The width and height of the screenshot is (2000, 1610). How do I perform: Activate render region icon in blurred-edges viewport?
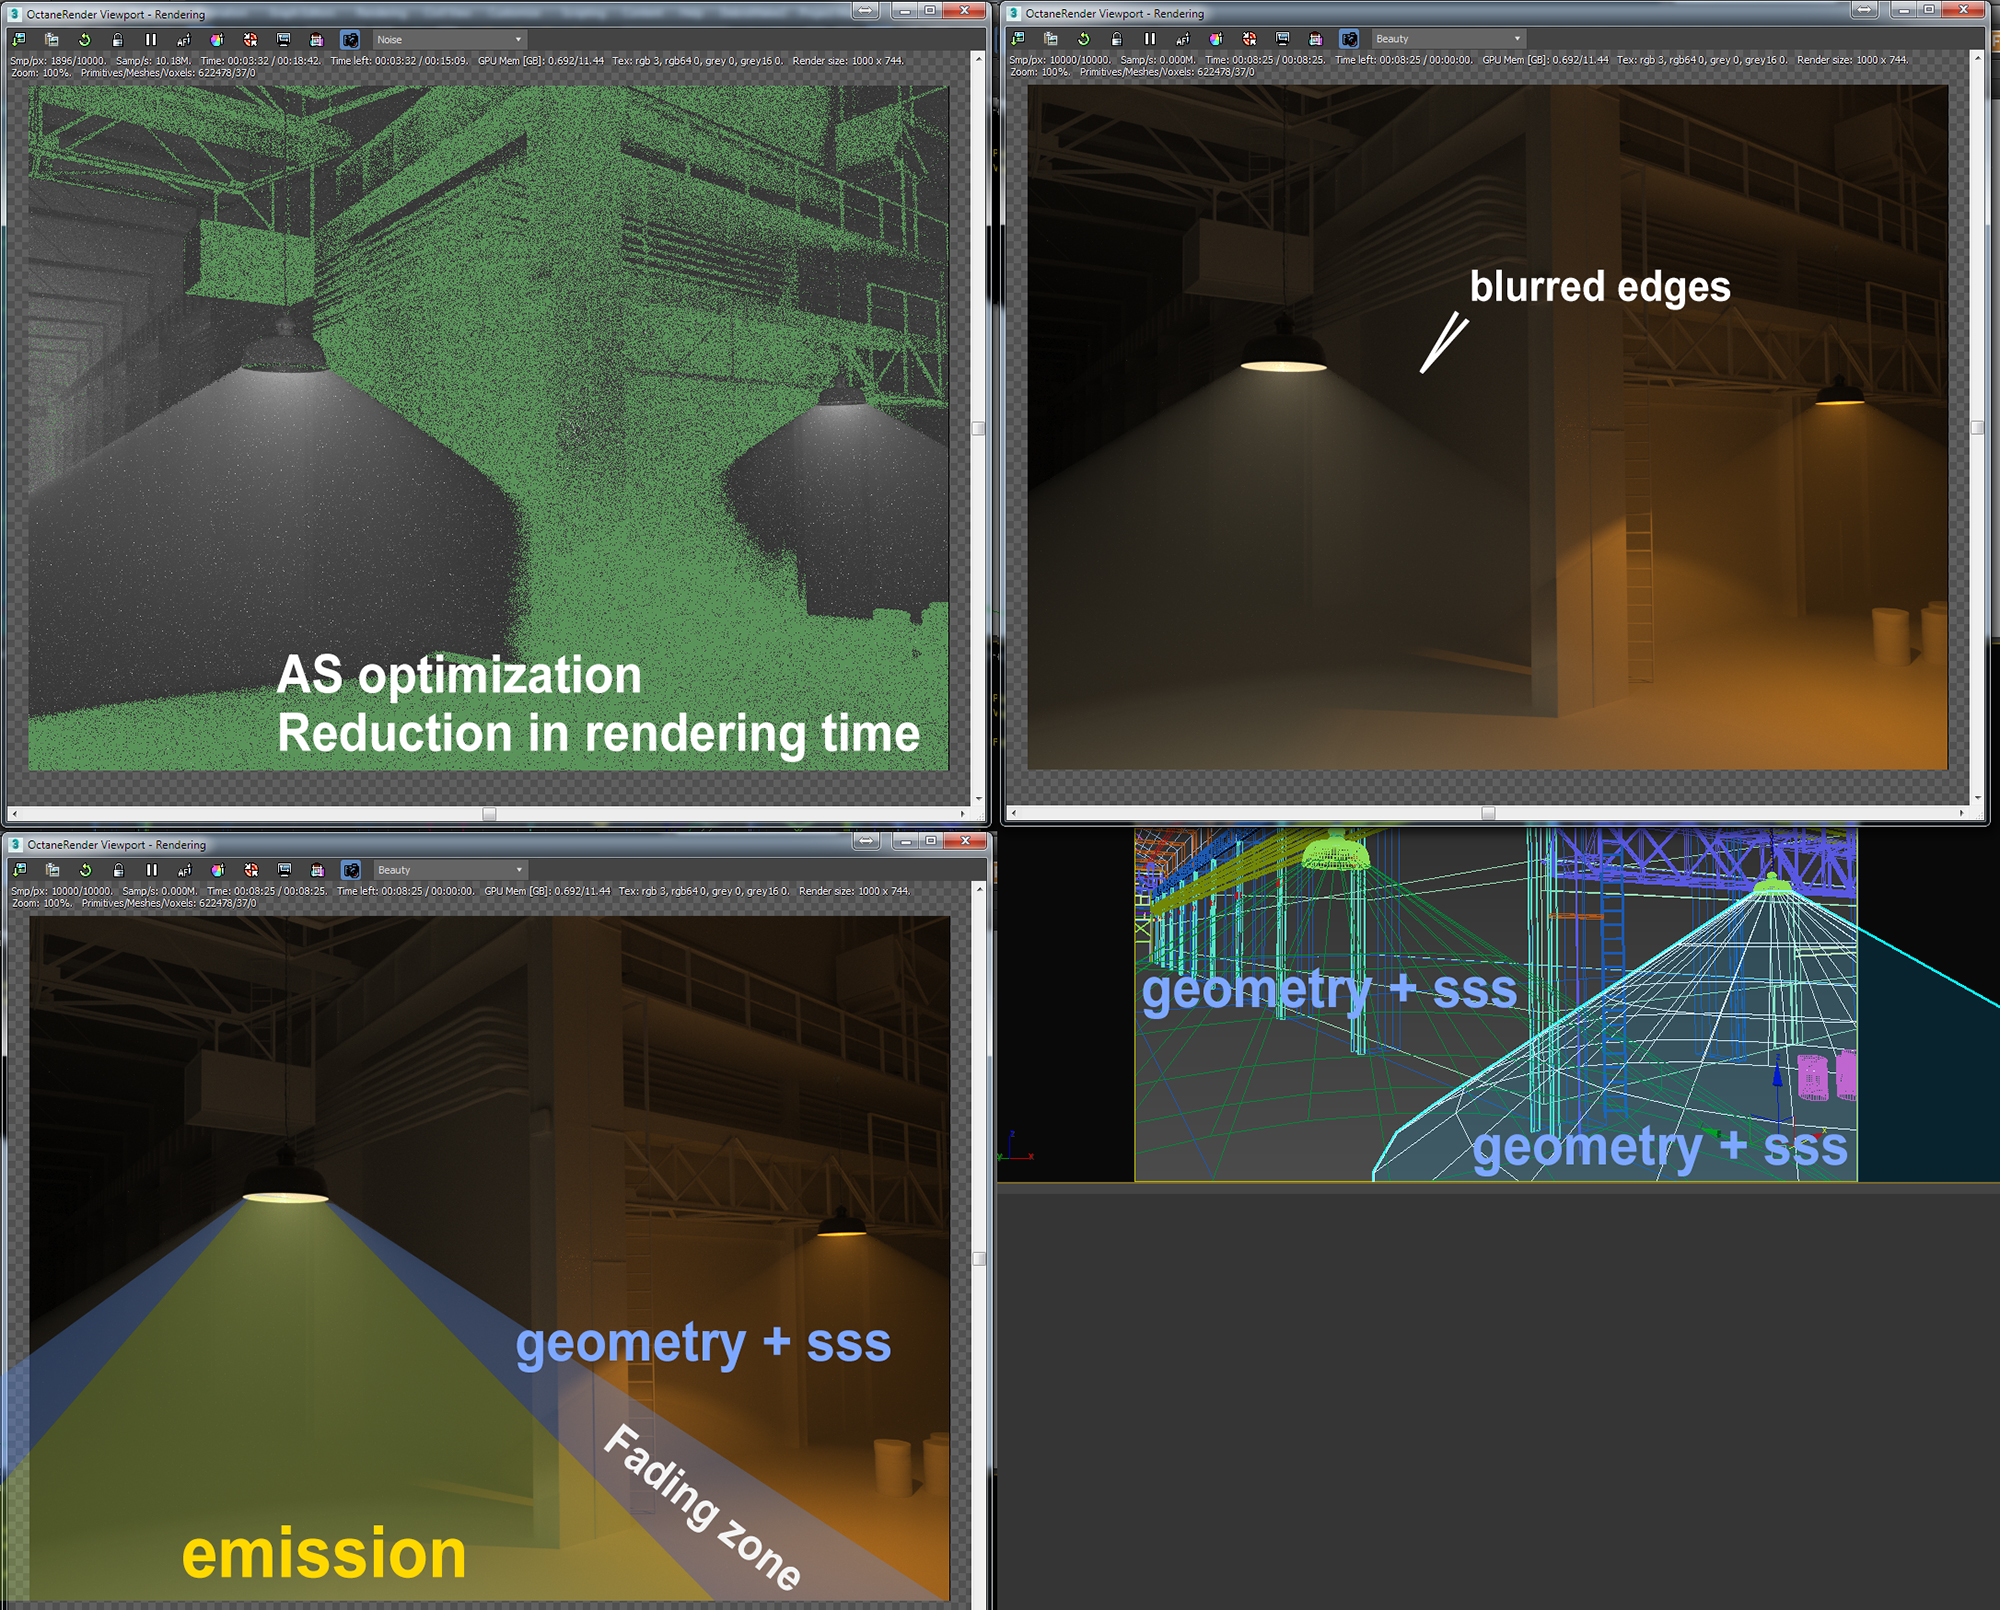[x=1249, y=39]
